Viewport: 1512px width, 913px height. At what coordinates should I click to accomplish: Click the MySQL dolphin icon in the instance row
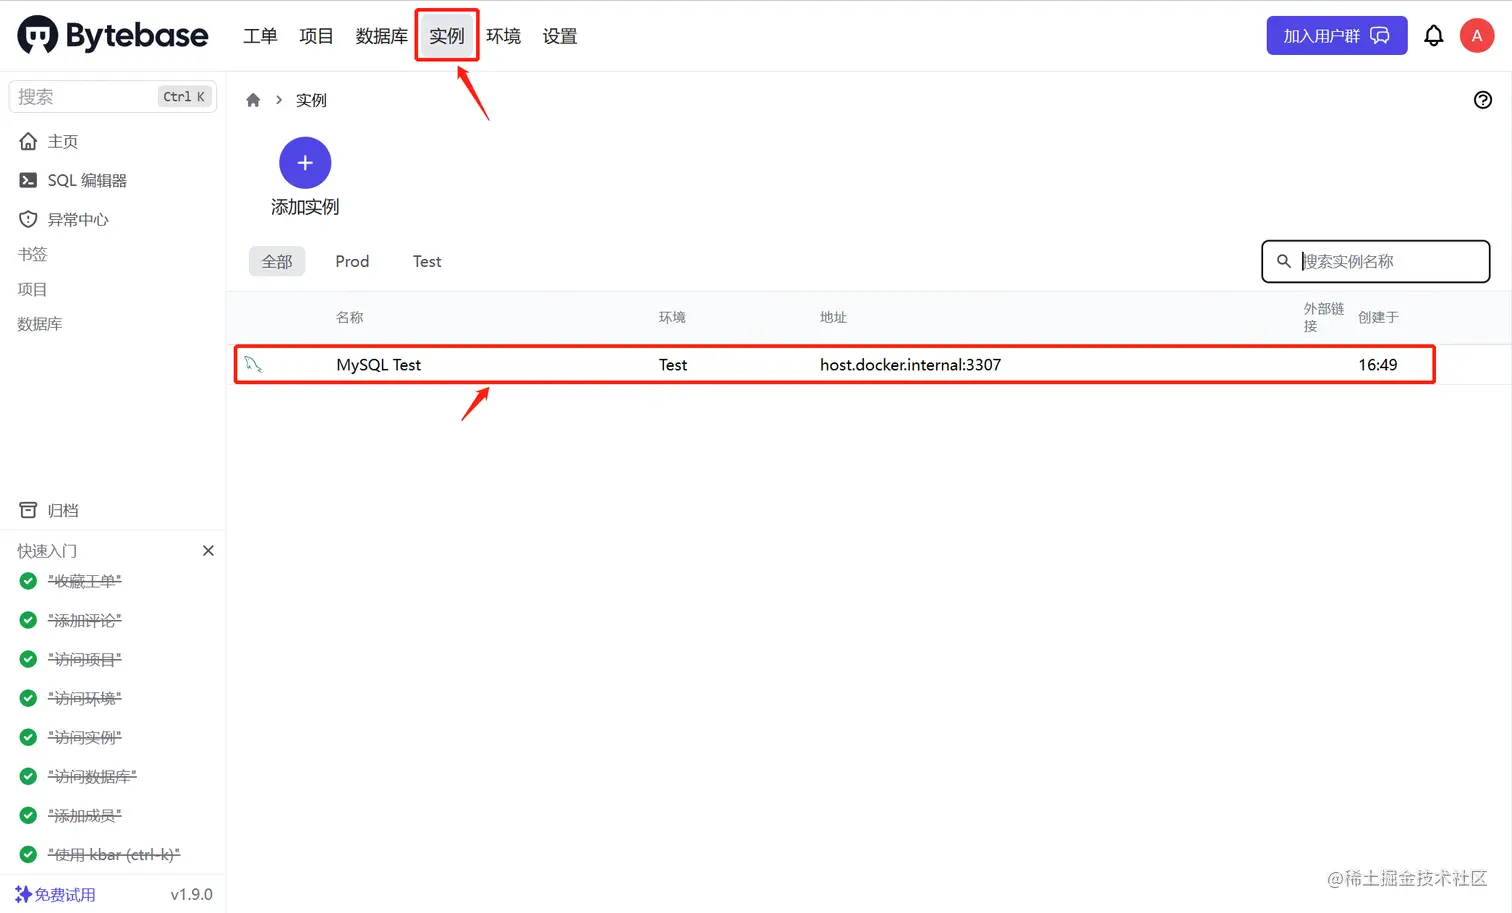(x=253, y=364)
